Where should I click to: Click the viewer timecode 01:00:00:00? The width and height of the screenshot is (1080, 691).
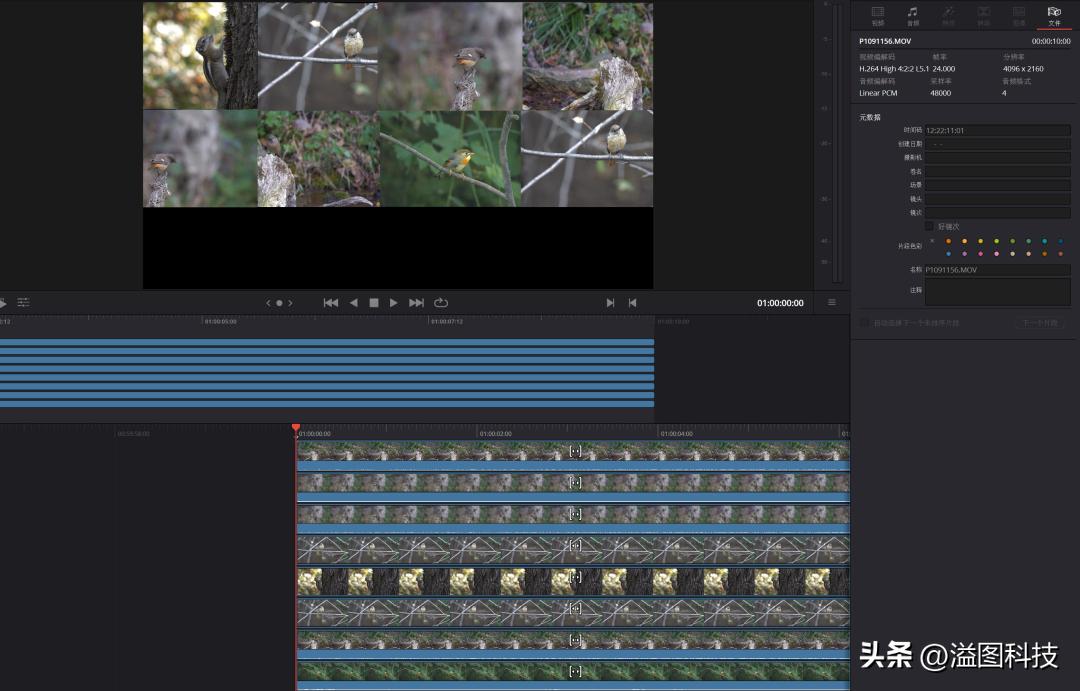pos(780,303)
